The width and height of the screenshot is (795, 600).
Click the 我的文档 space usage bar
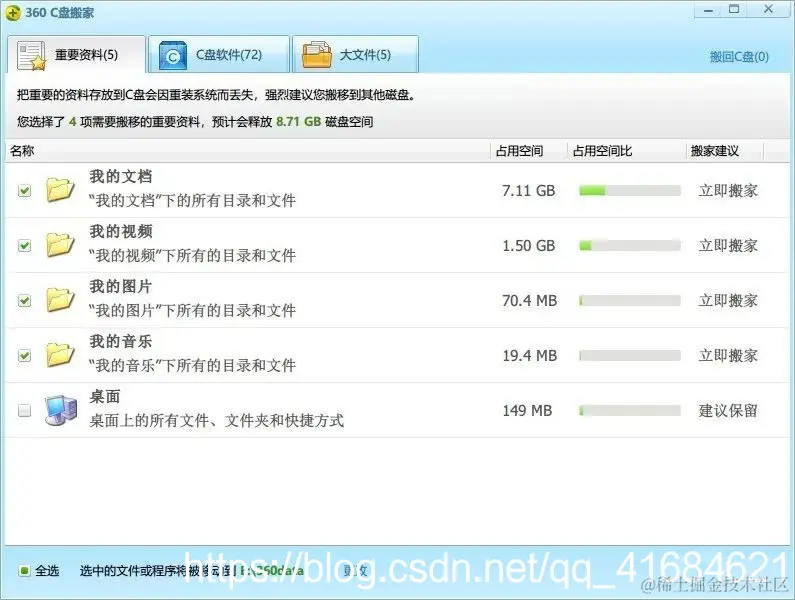[x=630, y=191]
